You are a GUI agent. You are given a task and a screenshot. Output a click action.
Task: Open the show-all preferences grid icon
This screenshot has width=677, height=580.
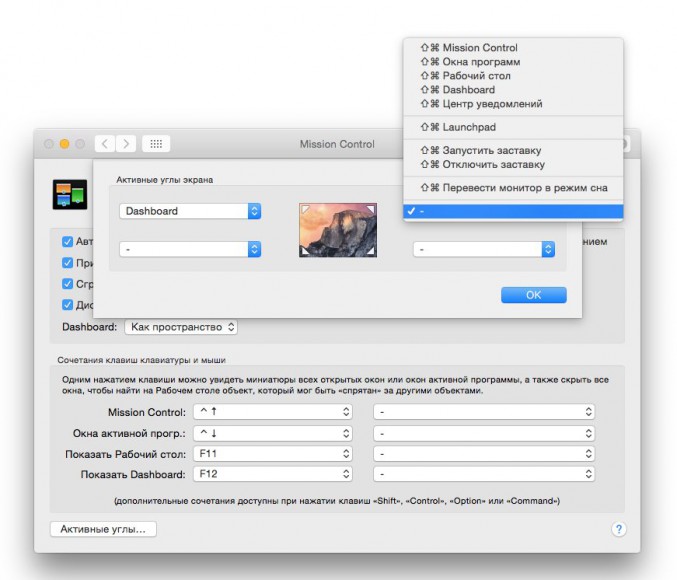pyautogui.click(x=155, y=144)
